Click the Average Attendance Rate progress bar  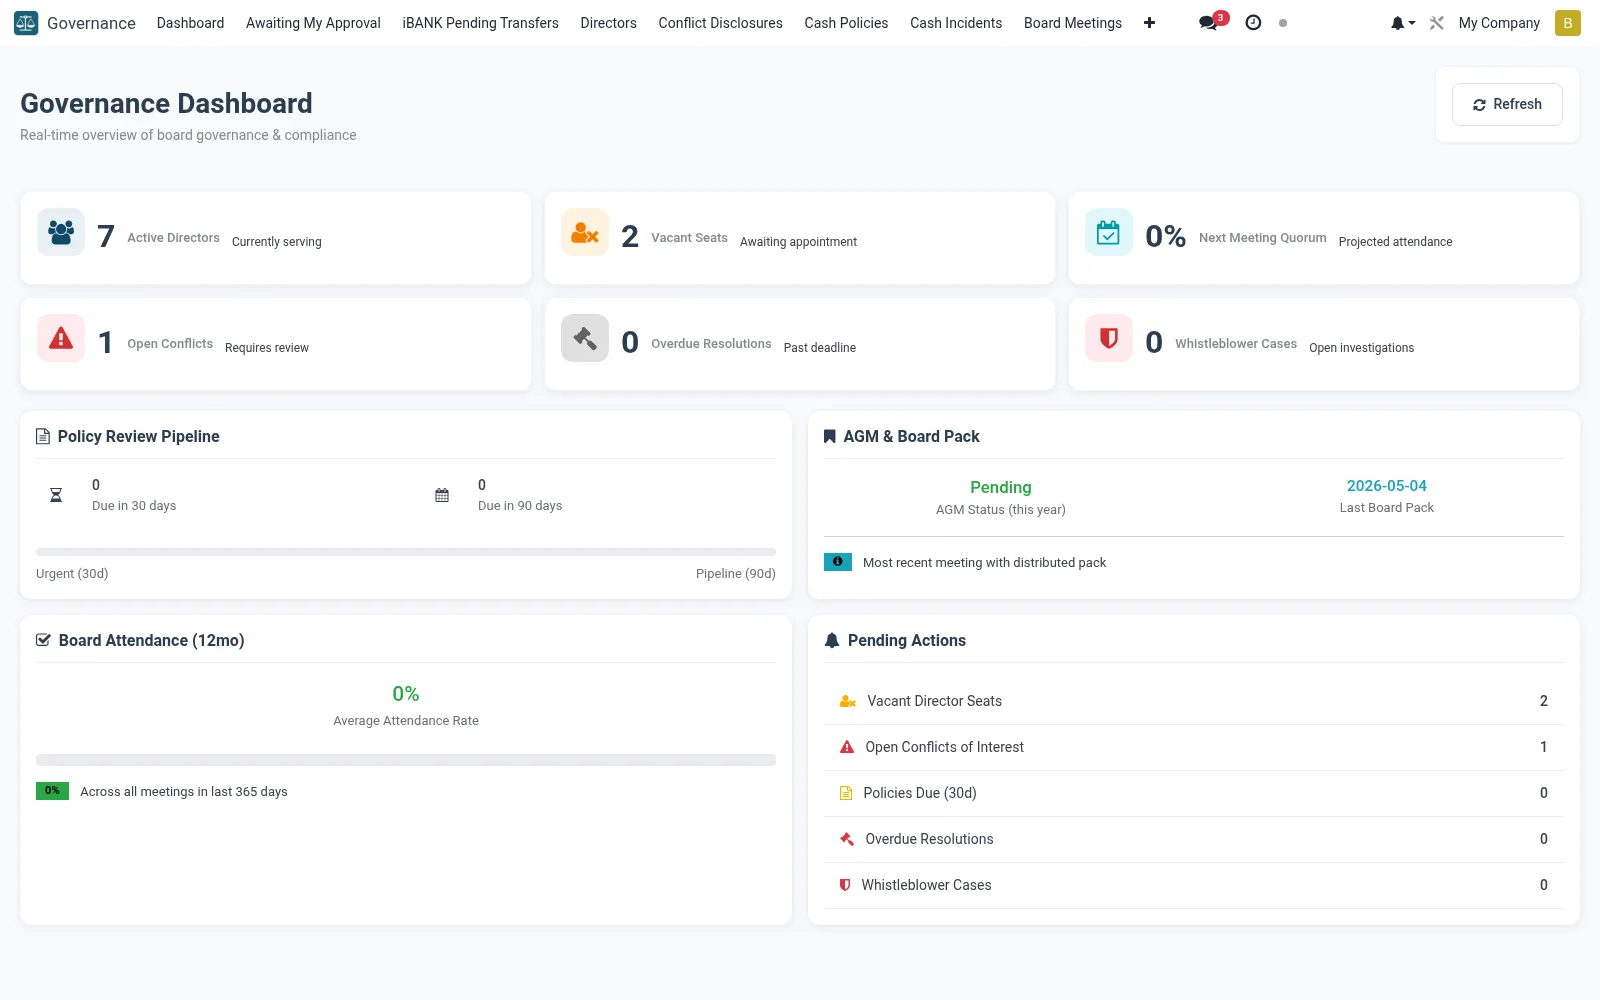pos(406,760)
